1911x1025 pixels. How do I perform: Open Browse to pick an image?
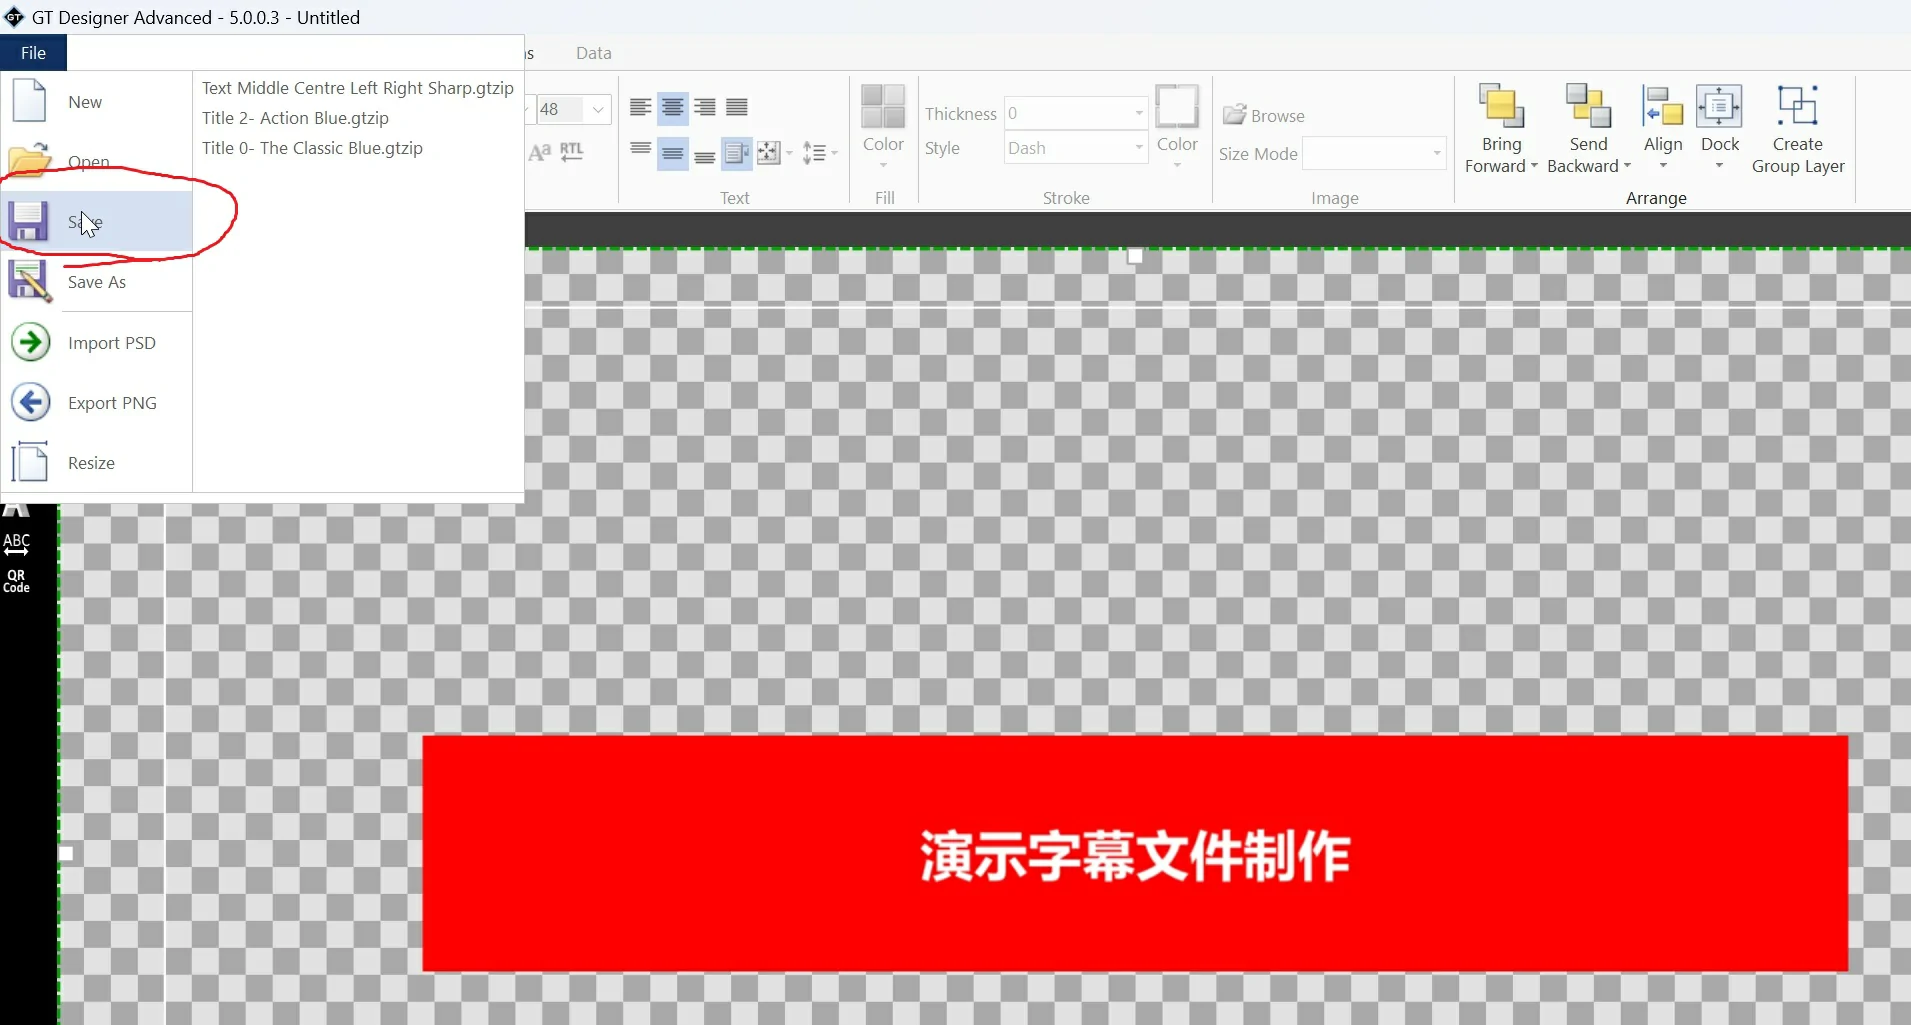(1264, 115)
